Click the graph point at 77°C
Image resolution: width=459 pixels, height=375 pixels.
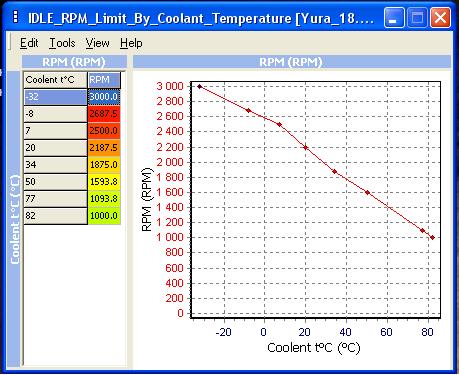422,231
